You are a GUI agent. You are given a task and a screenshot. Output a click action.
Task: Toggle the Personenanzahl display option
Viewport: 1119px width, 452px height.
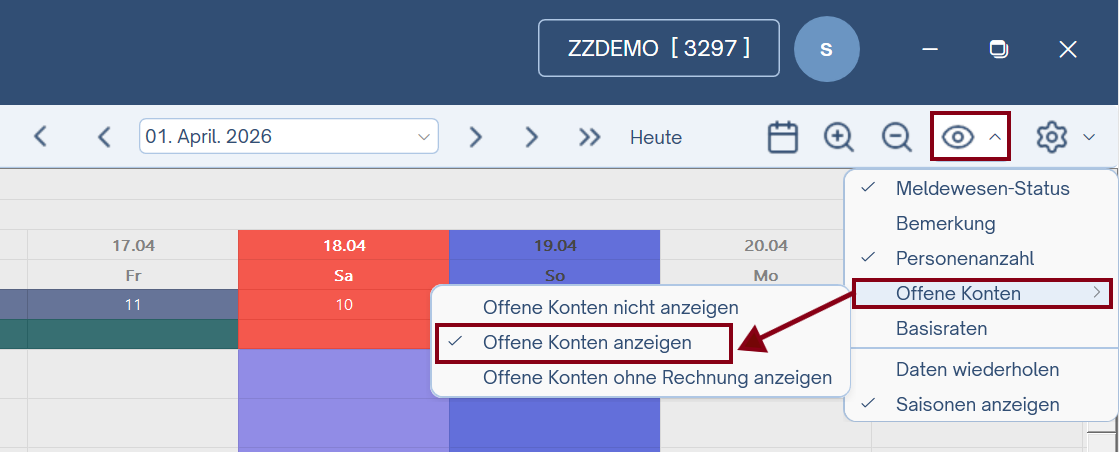[x=964, y=258]
